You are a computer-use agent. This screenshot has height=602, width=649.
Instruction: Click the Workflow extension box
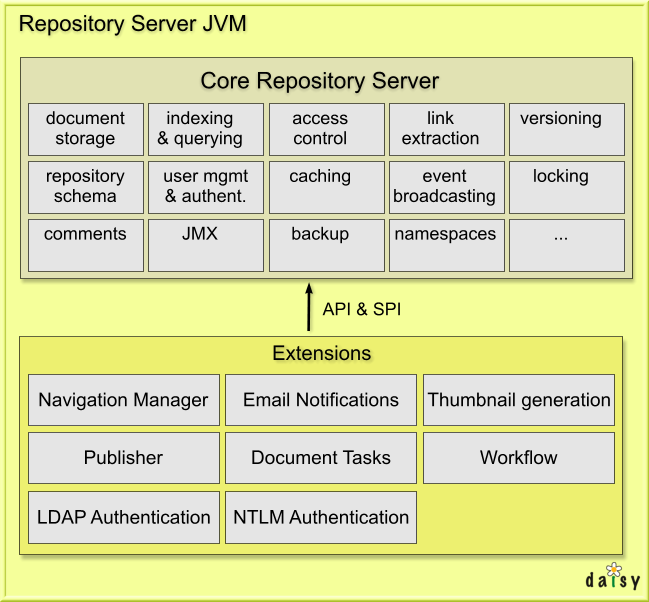pyautogui.click(x=519, y=458)
